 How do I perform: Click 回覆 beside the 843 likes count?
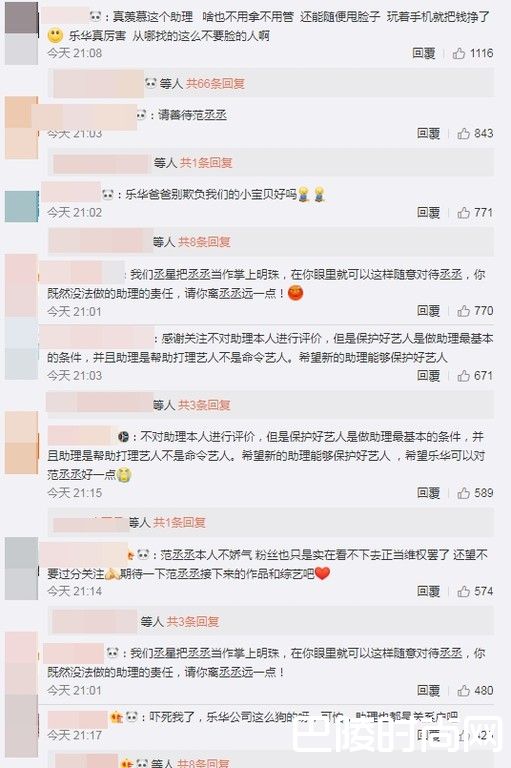429,133
